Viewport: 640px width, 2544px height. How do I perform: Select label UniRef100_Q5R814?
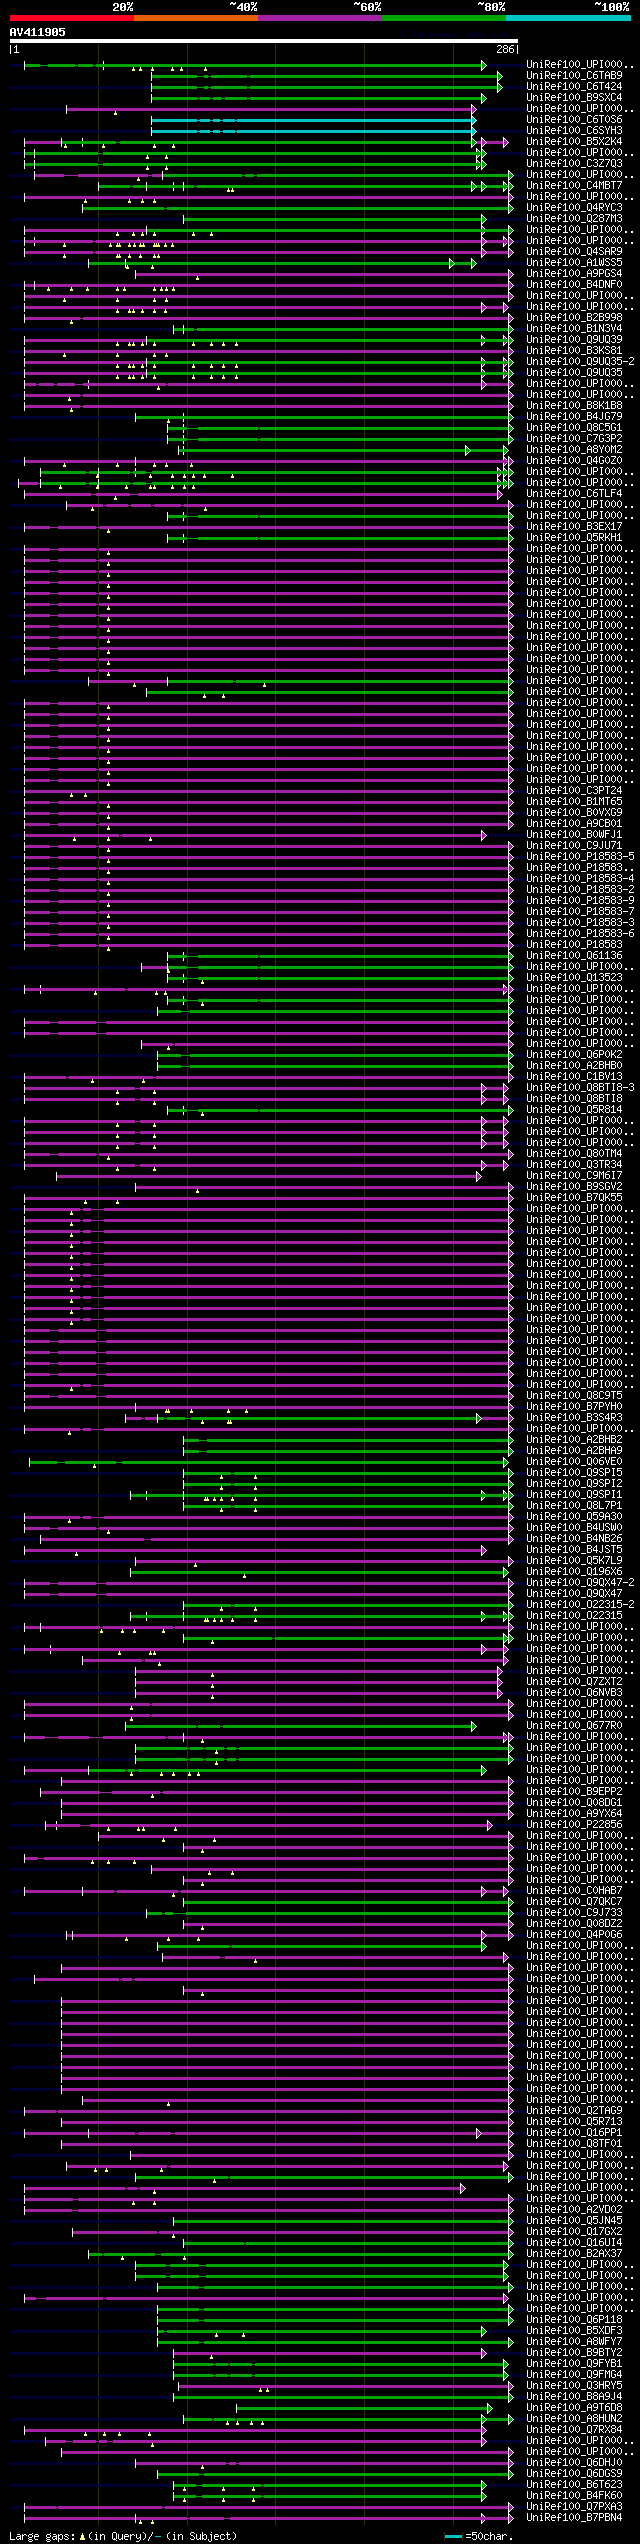574,1109
